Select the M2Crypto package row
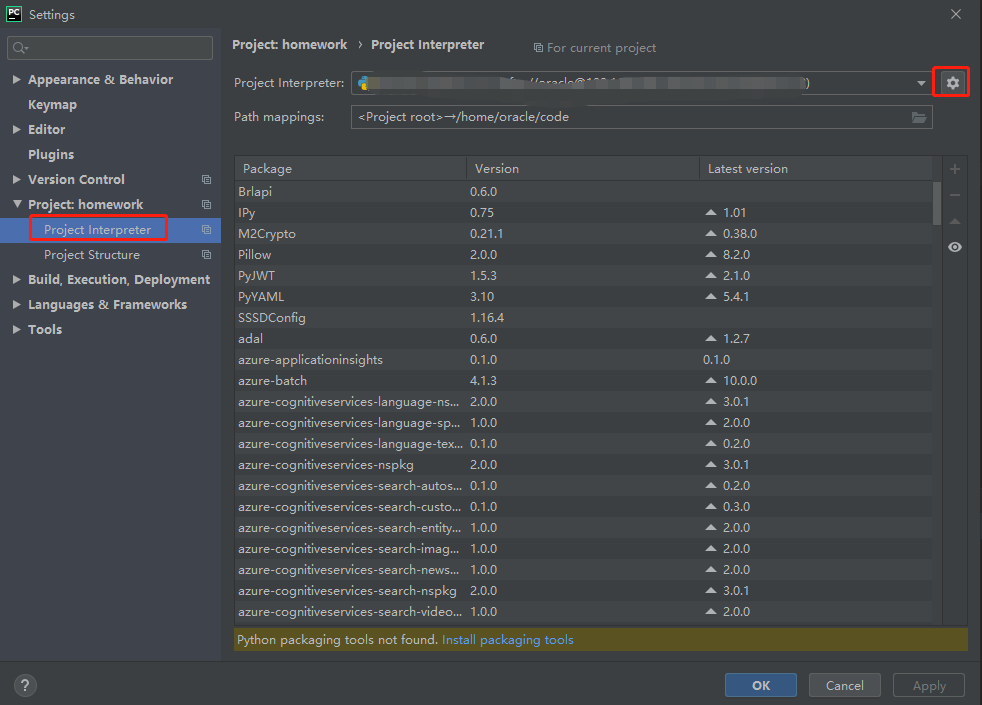Screen dimensions: 982x705 click(x=584, y=234)
